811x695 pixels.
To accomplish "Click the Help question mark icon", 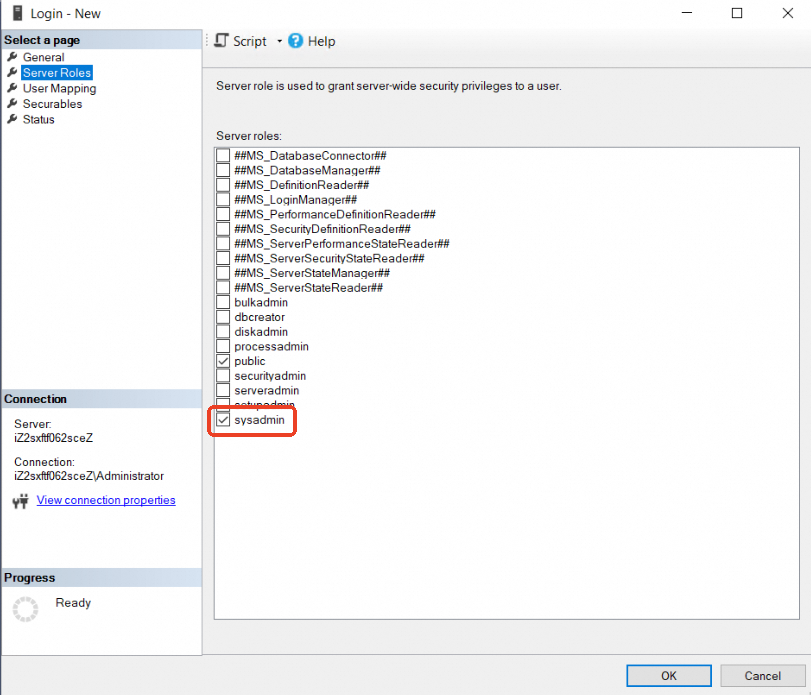I will (x=296, y=41).
